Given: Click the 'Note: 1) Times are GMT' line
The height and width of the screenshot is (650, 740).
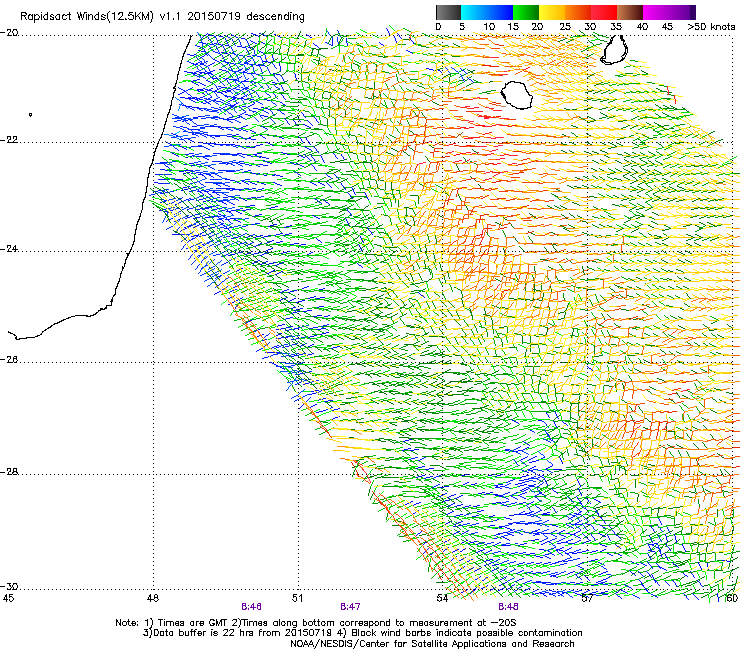Looking at the screenshot, I should pos(316,623).
